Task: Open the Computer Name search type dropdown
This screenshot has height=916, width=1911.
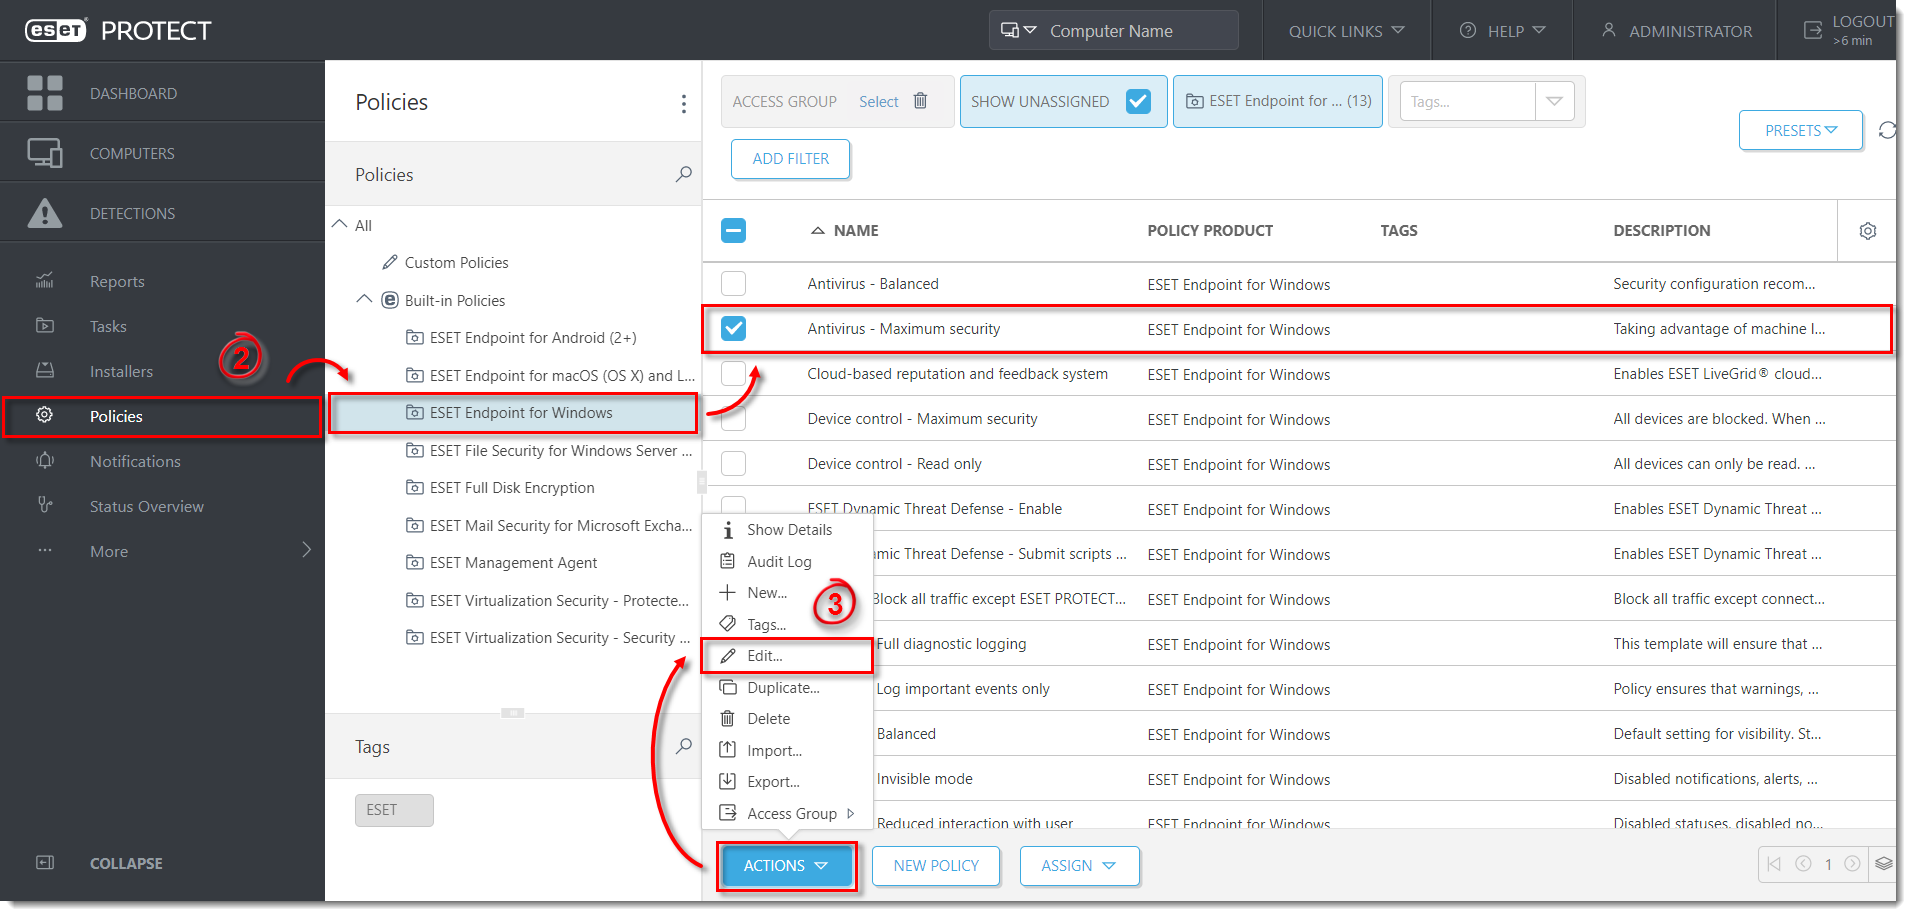Action: click(x=1019, y=31)
